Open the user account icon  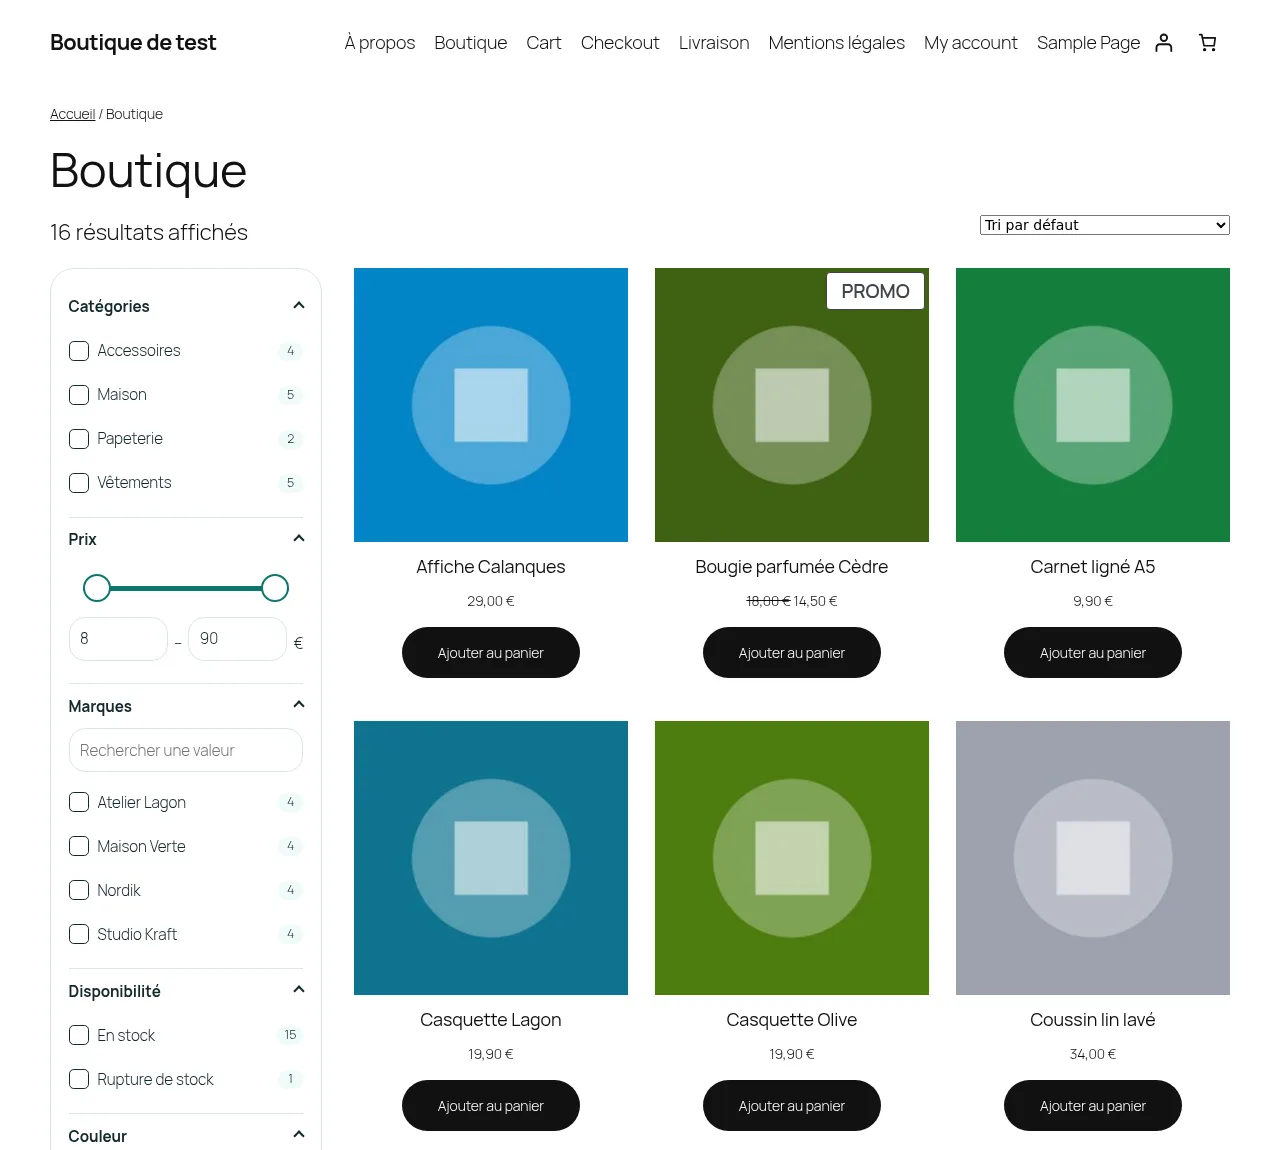pos(1163,43)
